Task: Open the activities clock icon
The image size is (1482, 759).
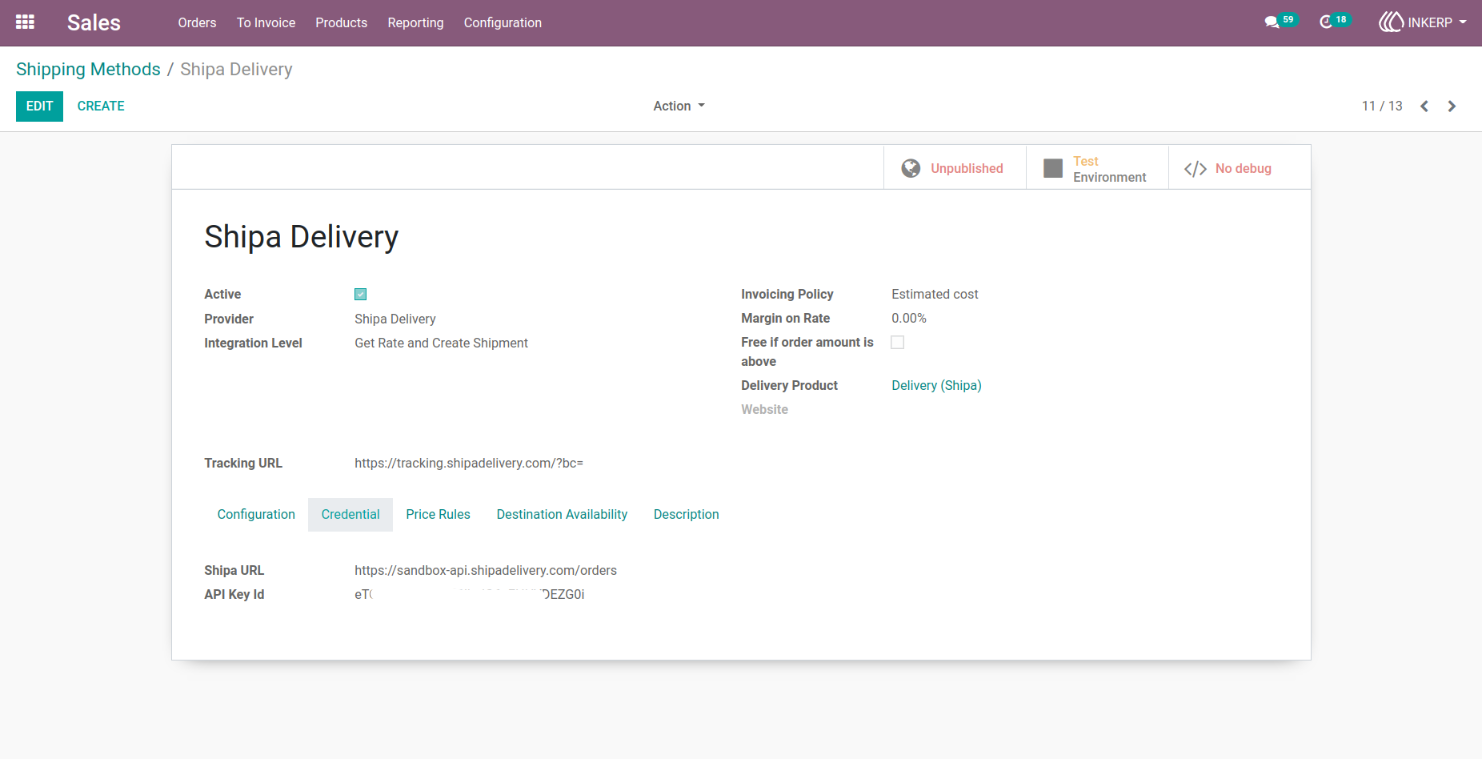Action: point(1326,22)
